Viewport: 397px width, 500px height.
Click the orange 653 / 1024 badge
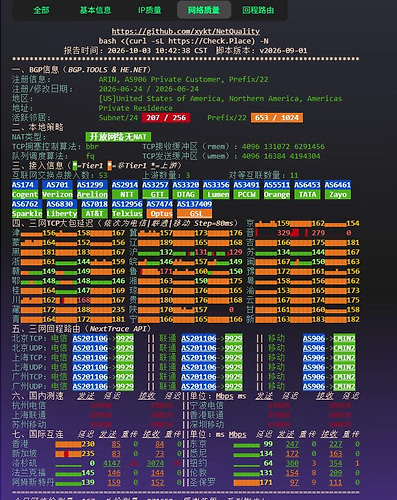[x=277, y=118]
